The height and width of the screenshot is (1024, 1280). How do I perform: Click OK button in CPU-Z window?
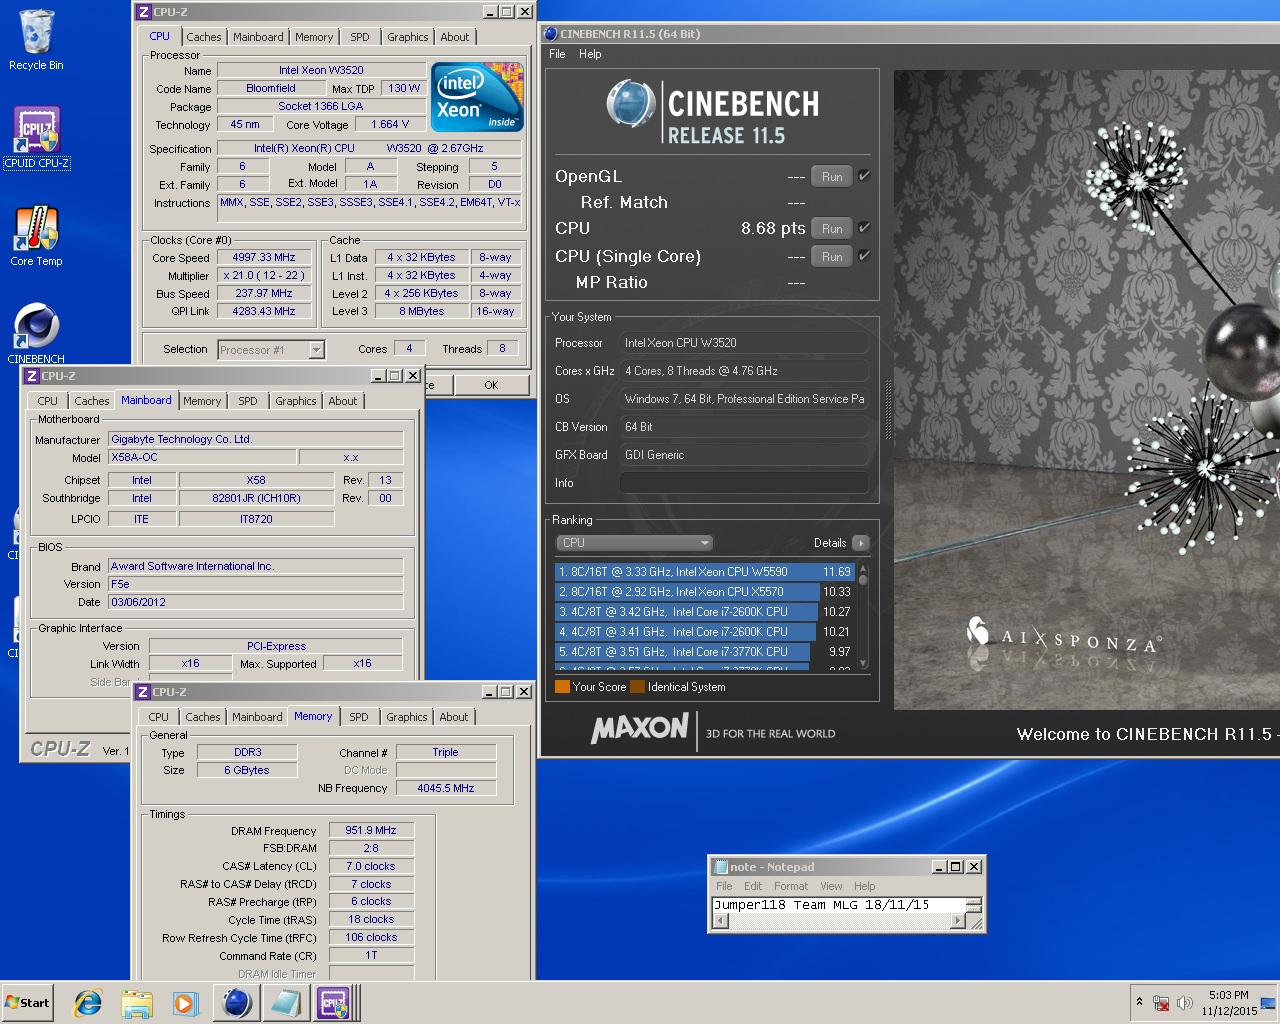[x=491, y=385]
